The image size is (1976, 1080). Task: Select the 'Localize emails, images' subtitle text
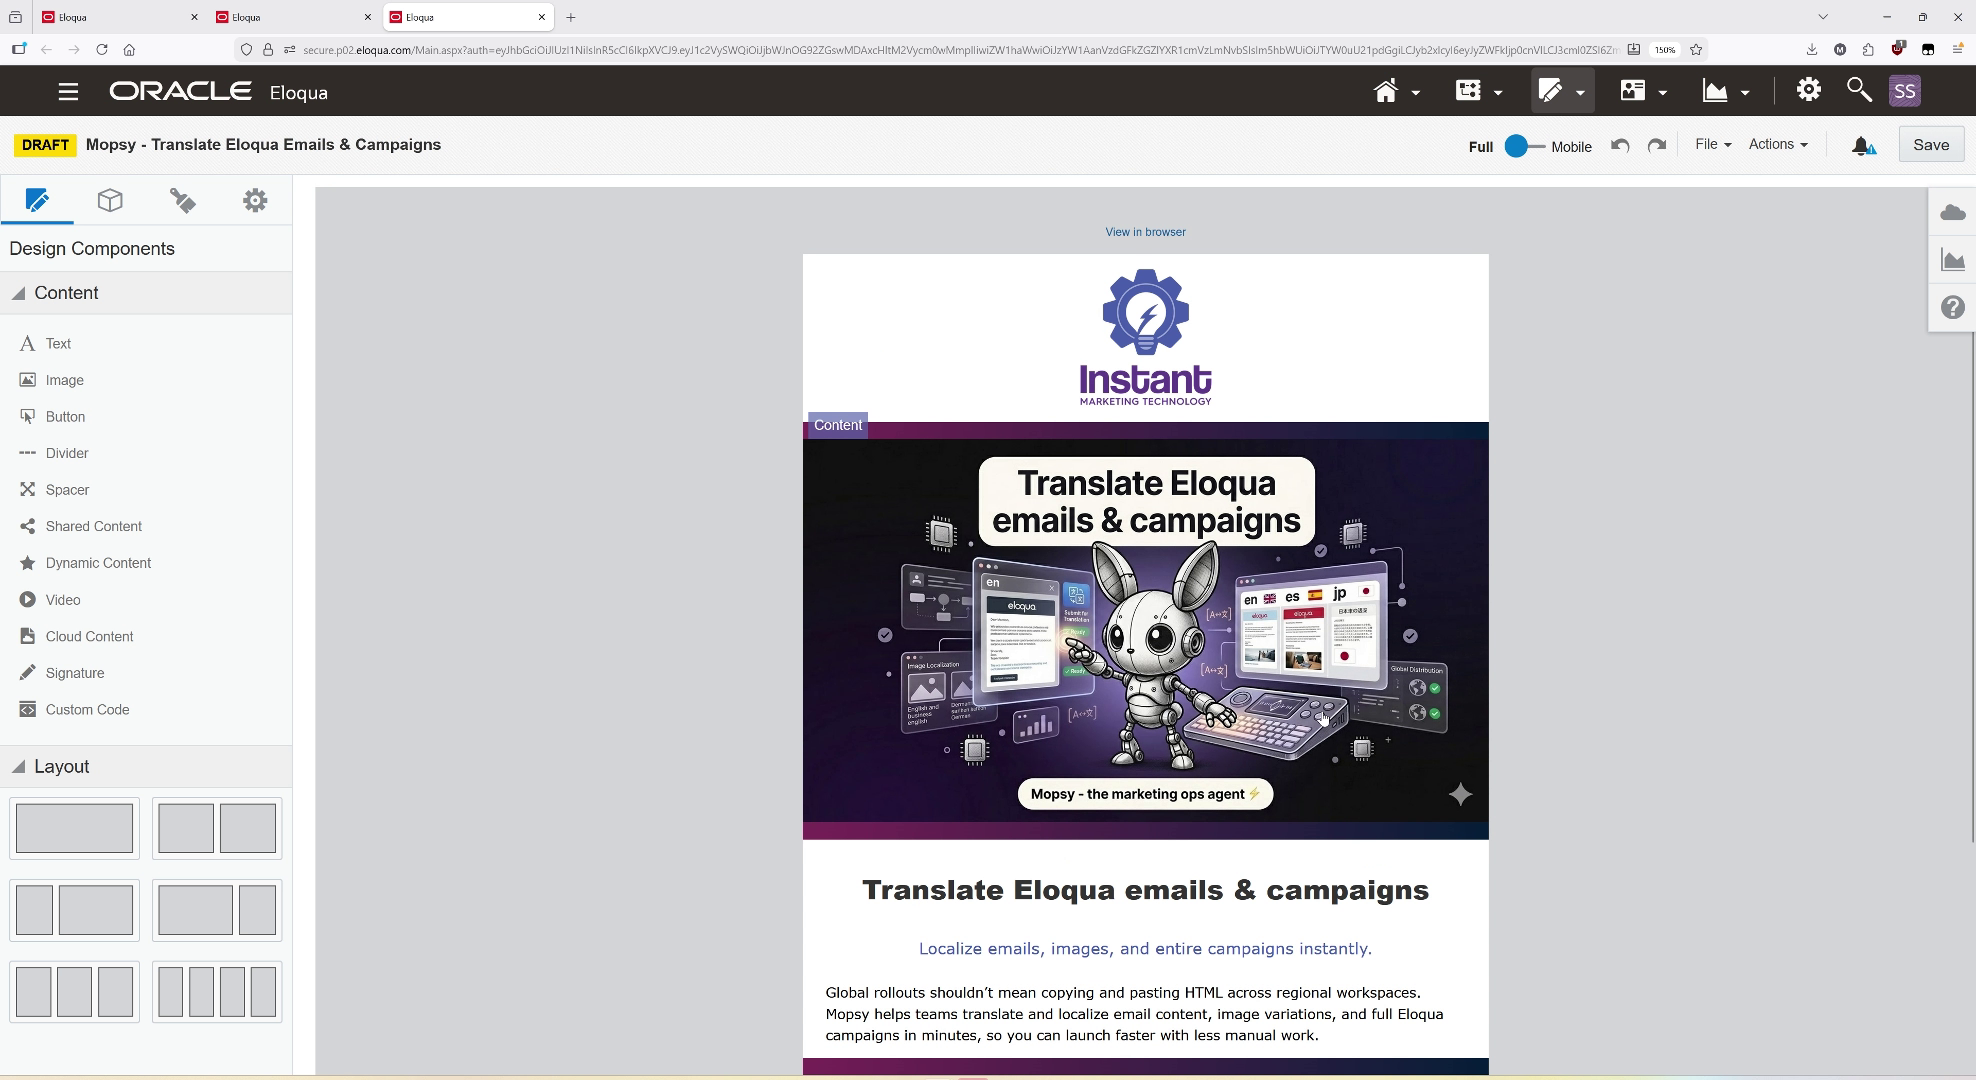coord(1145,949)
